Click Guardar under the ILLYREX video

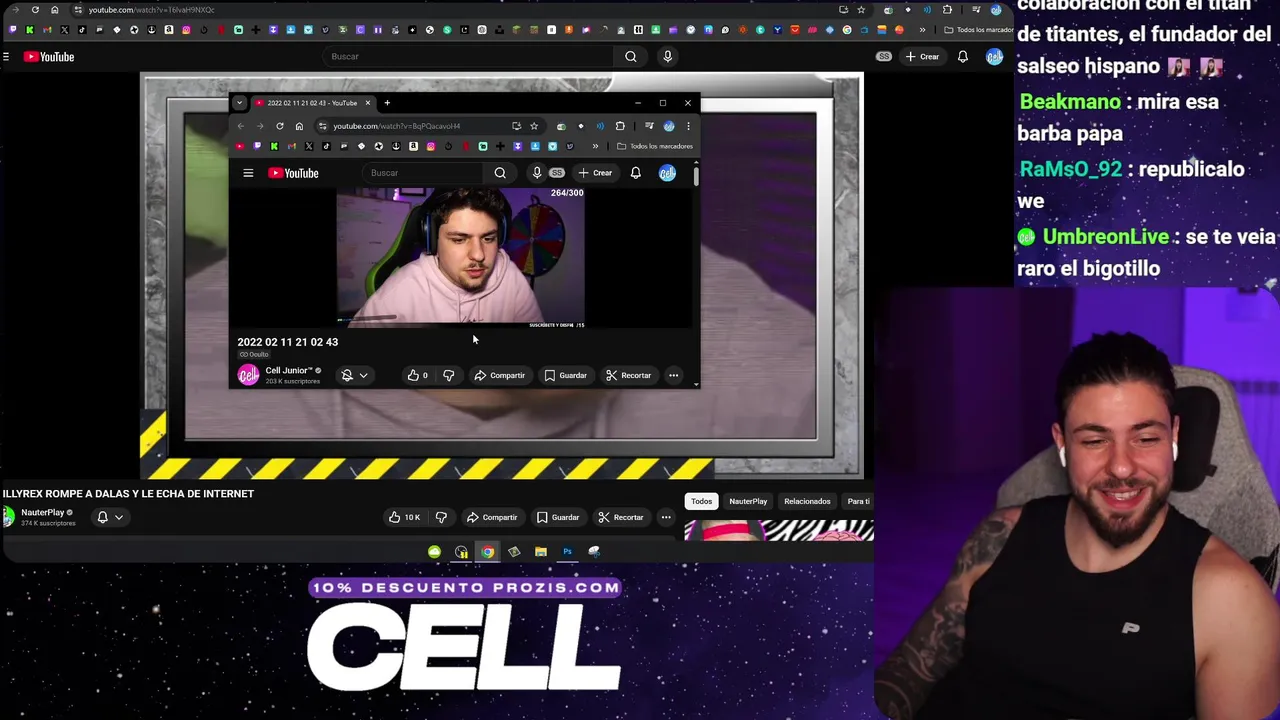coord(558,517)
